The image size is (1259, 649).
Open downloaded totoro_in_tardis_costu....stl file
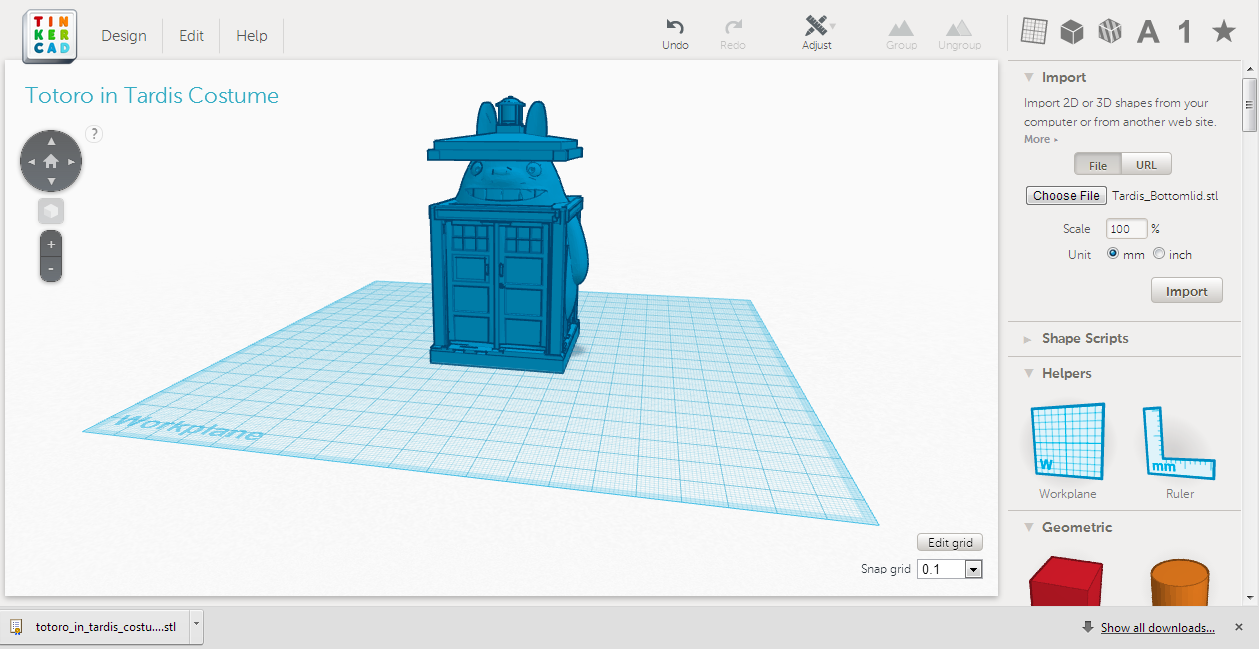(95, 626)
